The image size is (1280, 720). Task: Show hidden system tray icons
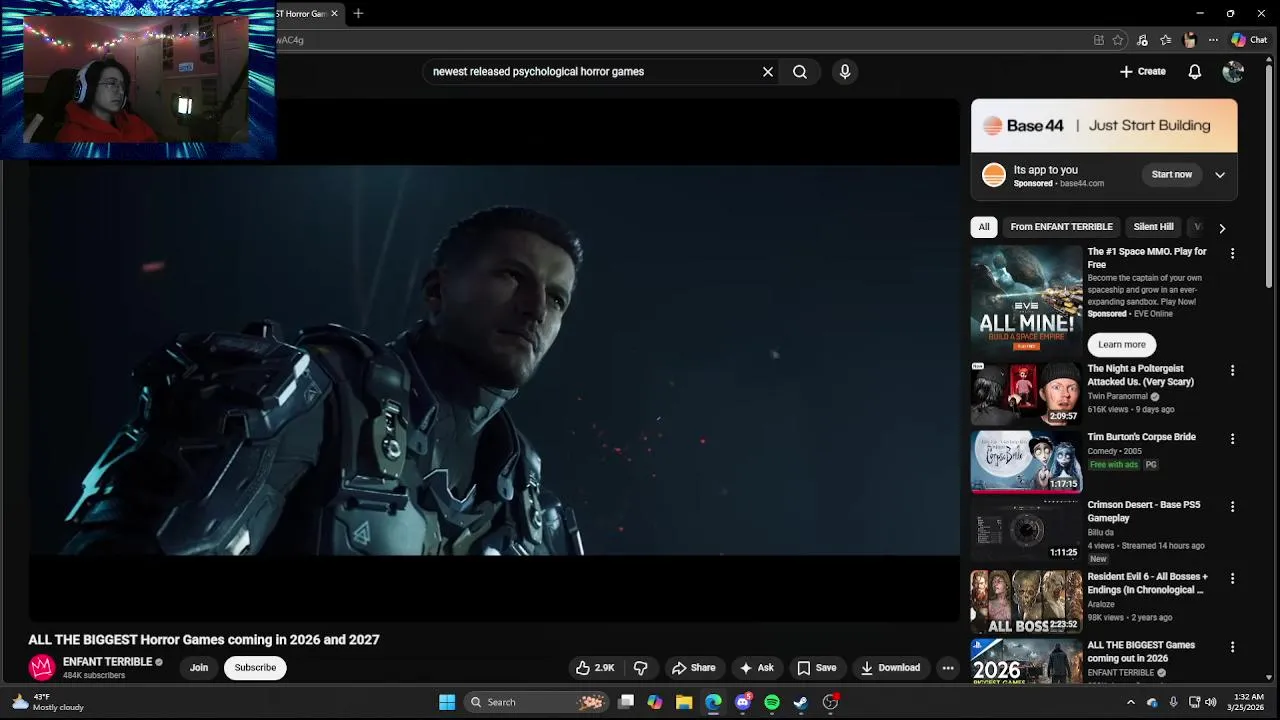[1132, 702]
